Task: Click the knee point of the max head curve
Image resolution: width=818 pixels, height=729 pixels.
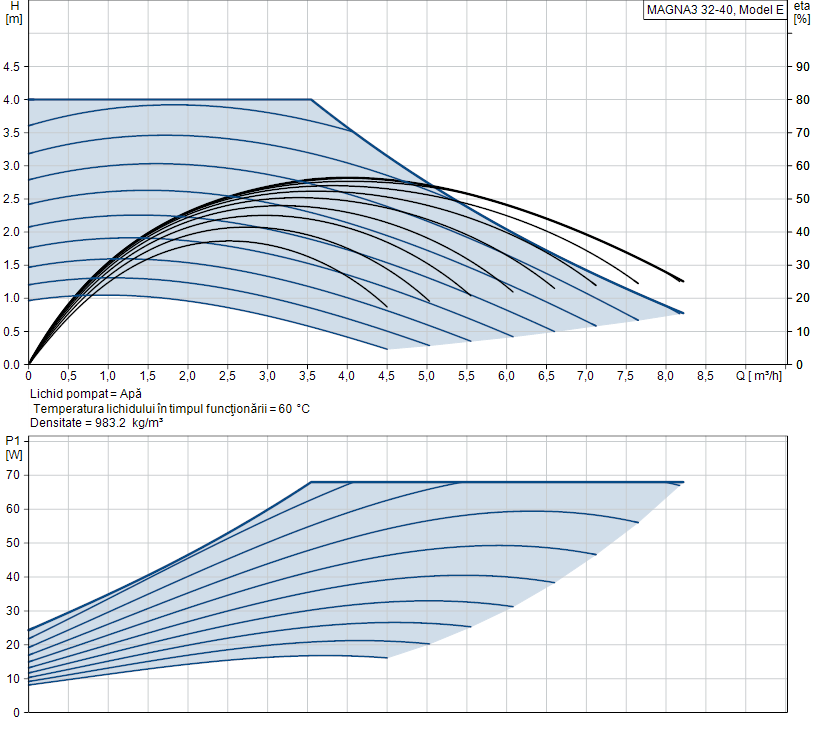Action: click(x=311, y=99)
